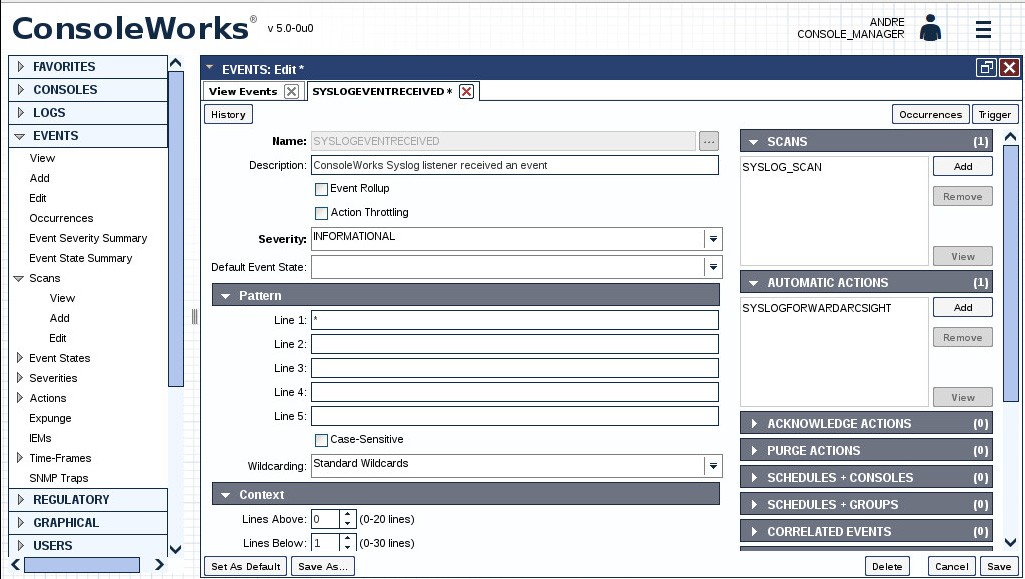Open the Severity dropdown
This screenshot has height=579, width=1025.
coord(713,239)
